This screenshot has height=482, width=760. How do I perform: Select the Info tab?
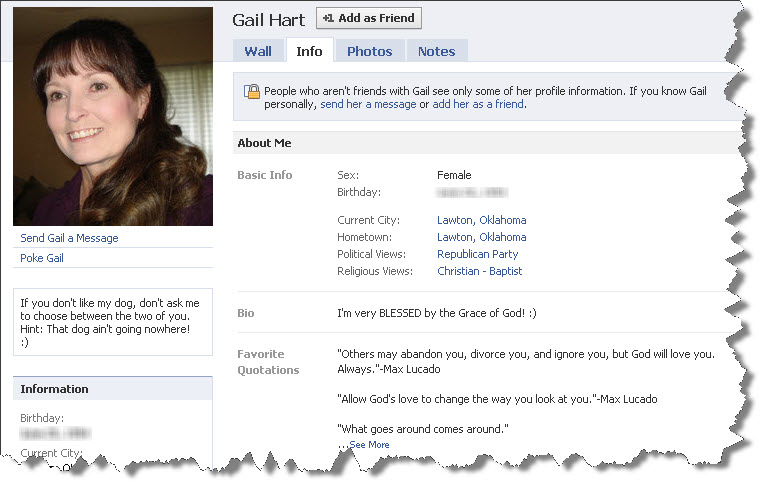(309, 50)
